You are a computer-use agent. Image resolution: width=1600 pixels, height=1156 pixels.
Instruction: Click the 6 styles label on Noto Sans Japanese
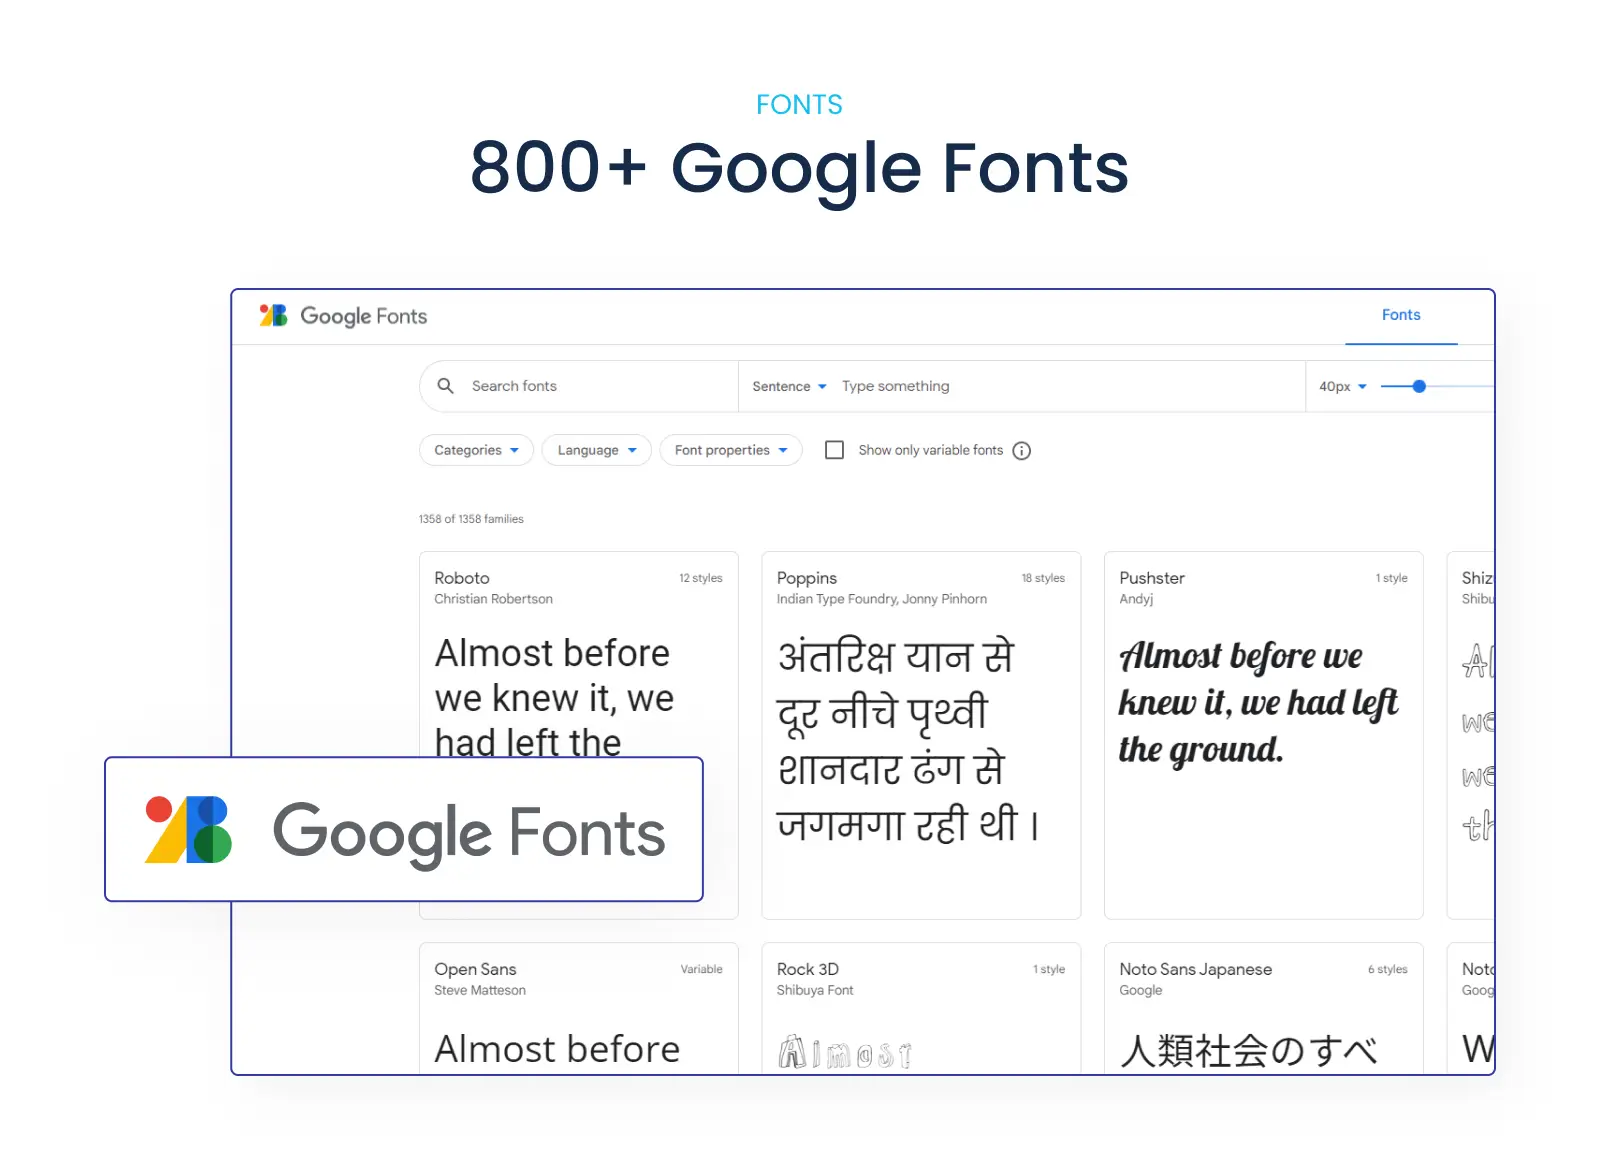point(1387,969)
